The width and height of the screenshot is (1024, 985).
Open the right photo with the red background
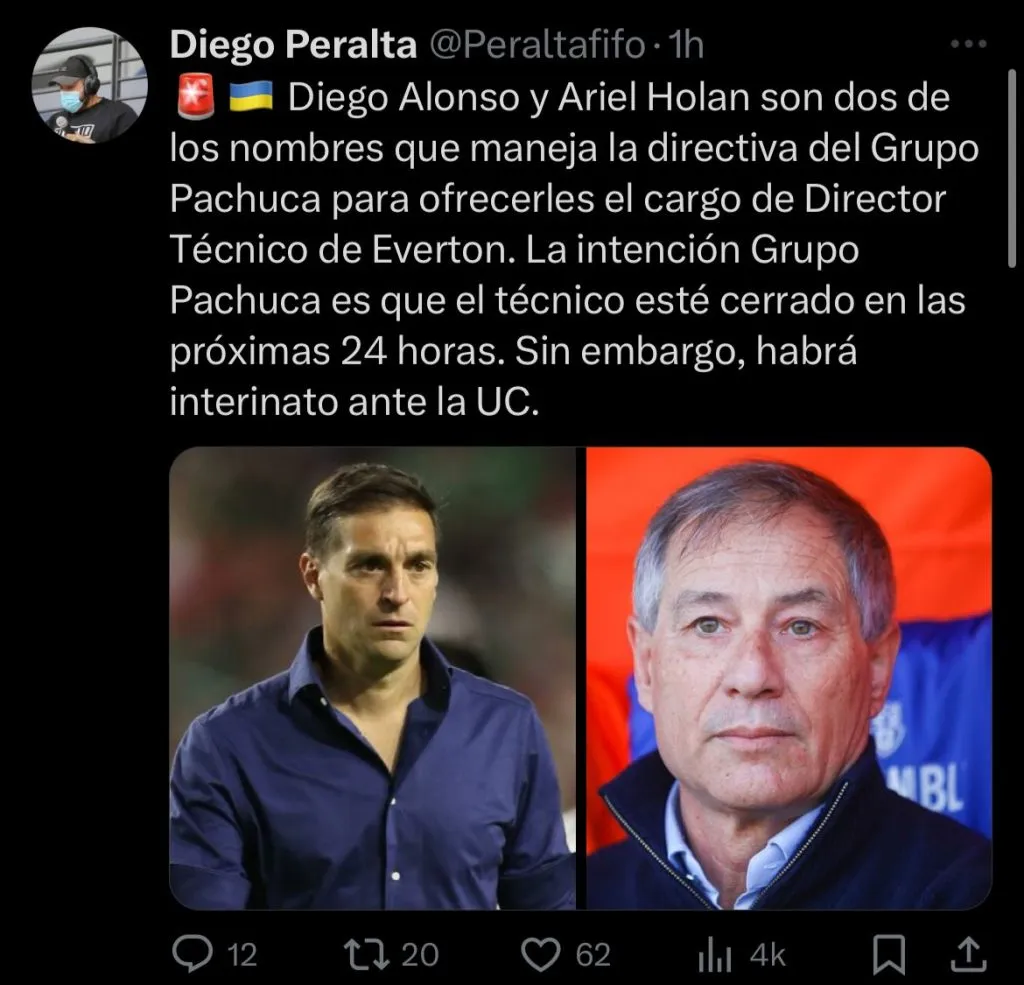(789, 678)
